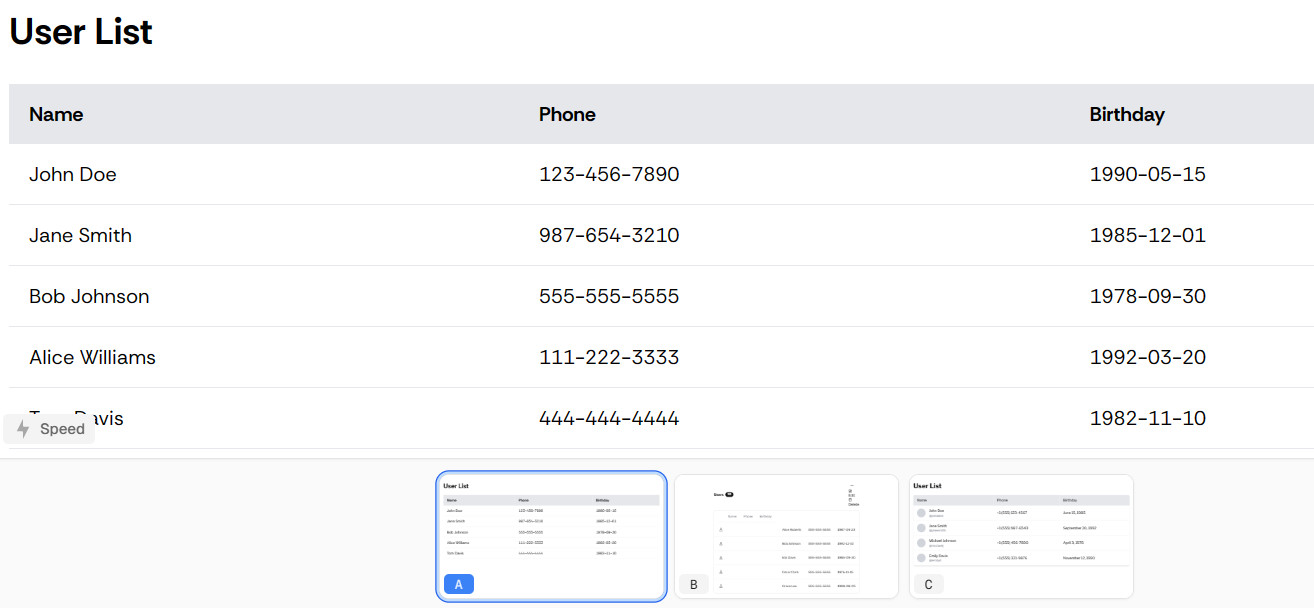Click phone number 444-444-4444
The image size is (1314, 608).
tap(609, 418)
